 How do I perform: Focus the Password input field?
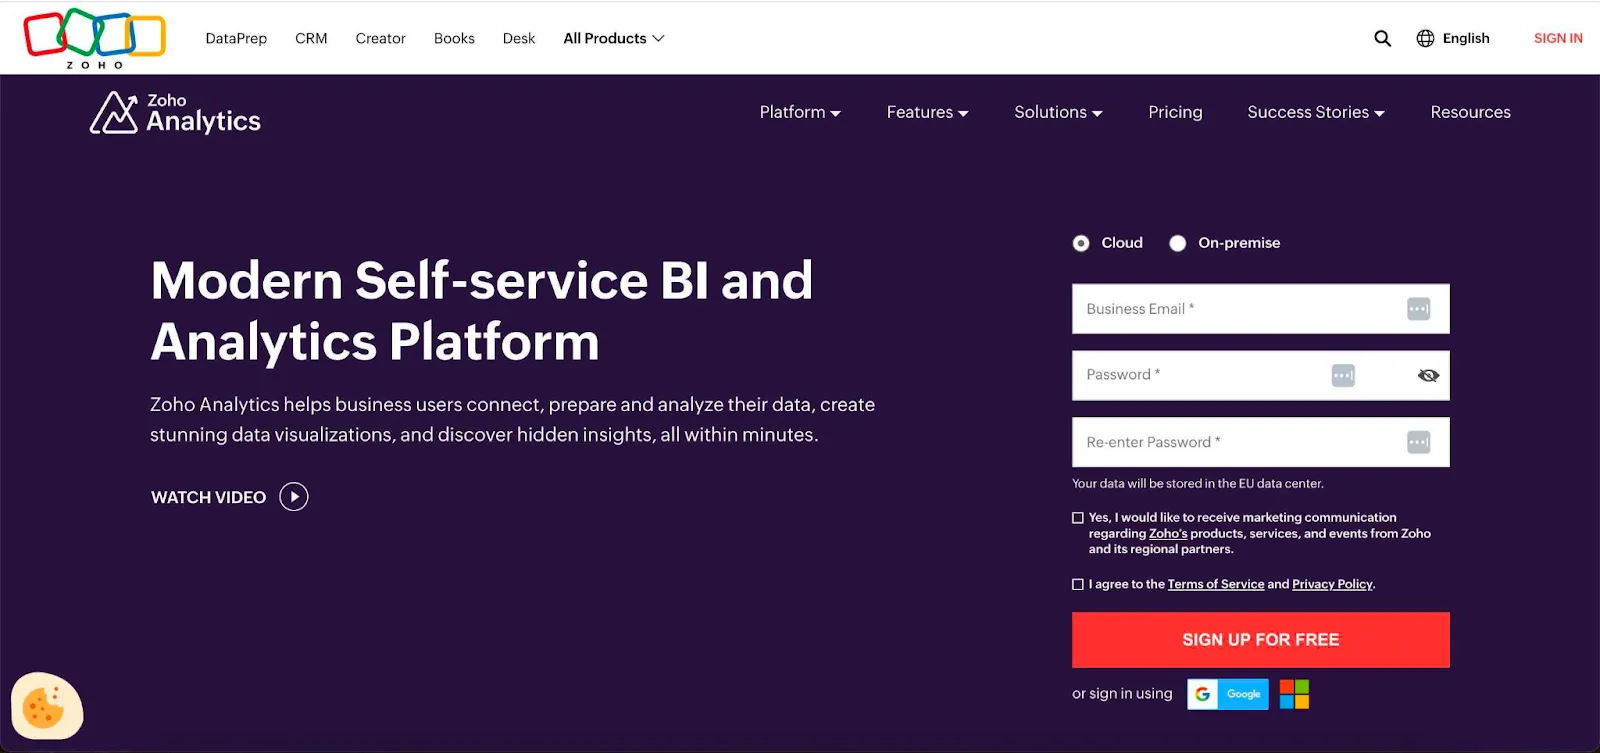click(x=1261, y=375)
